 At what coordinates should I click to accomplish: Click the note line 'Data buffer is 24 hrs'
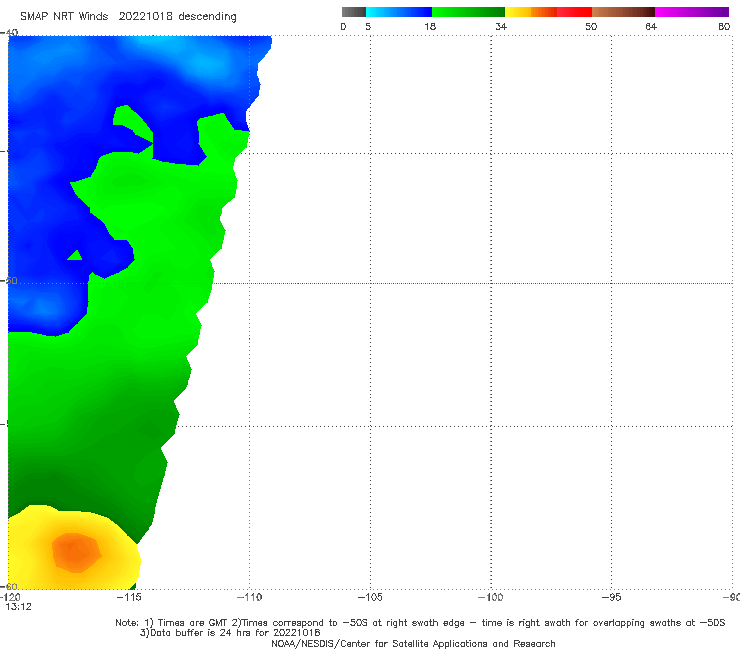tap(230, 633)
